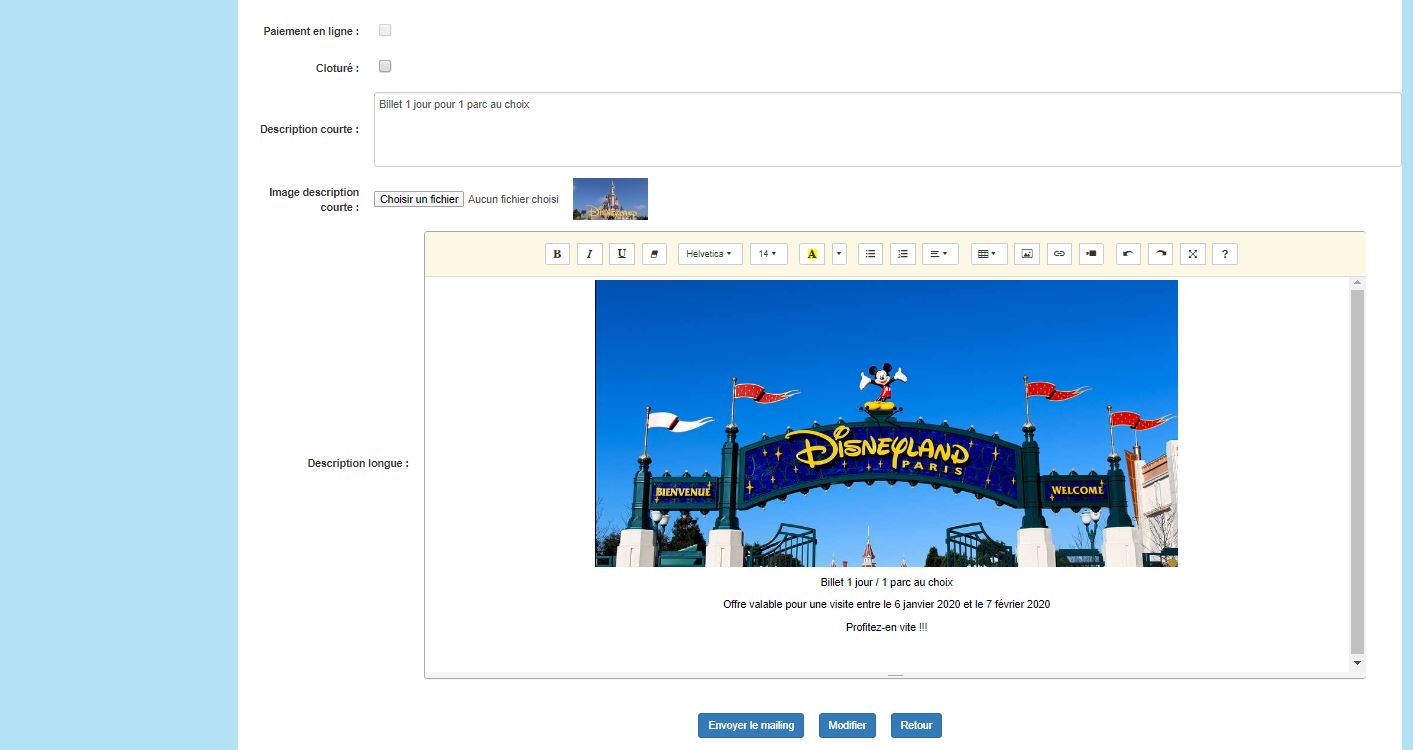This screenshot has height=750, width=1413.
Task: Insert an unordered bullet list
Action: tap(870, 254)
